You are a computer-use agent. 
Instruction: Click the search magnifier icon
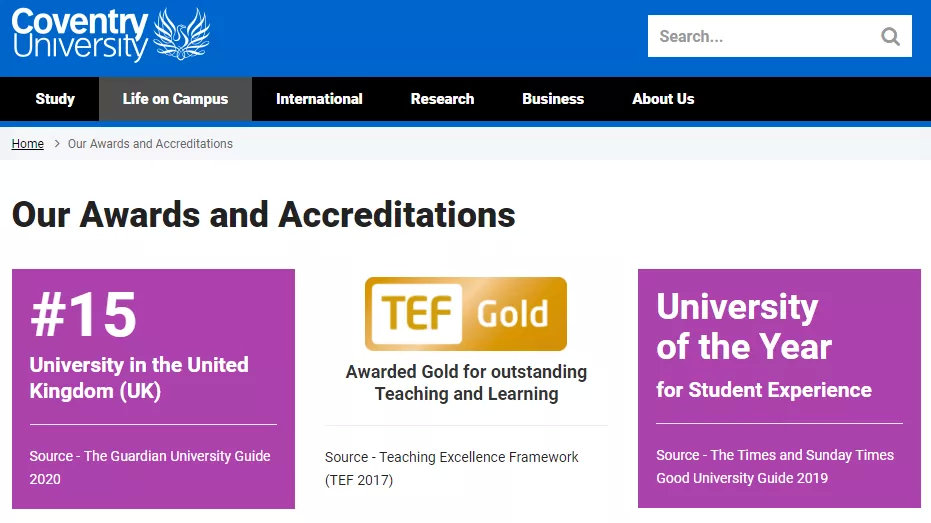(x=890, y=37)
